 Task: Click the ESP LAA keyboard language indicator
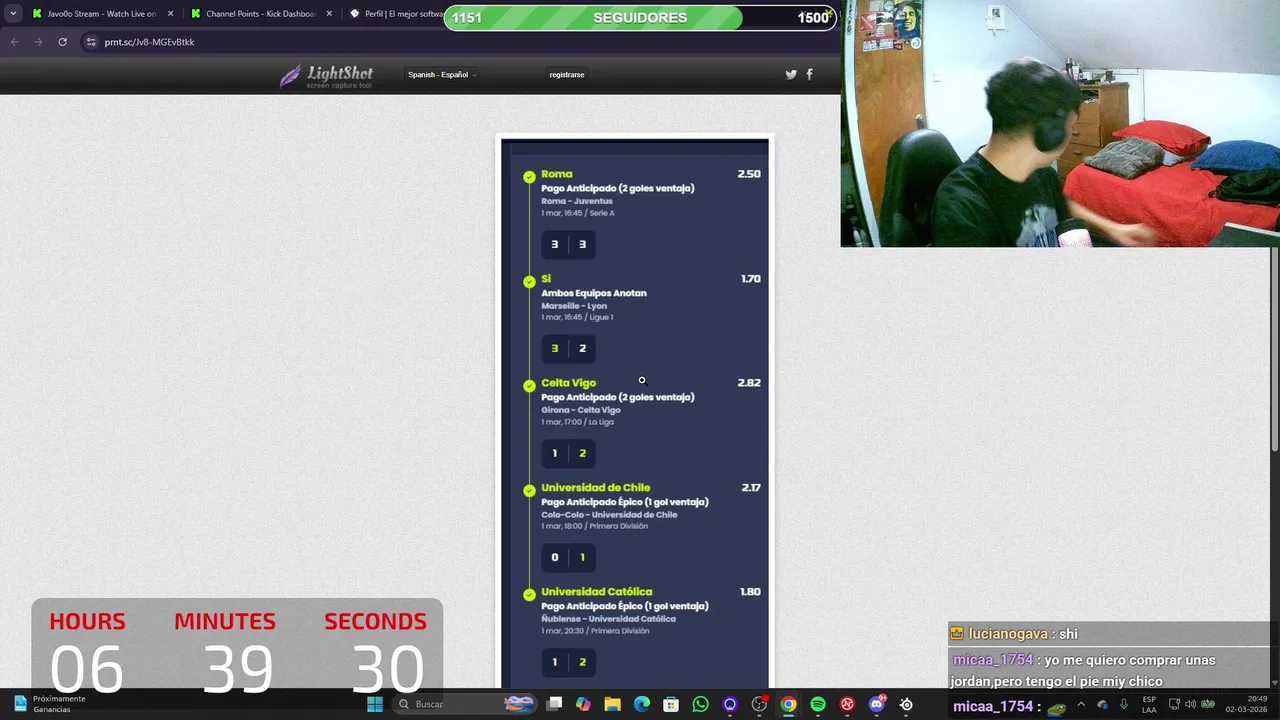(1150, 704)
